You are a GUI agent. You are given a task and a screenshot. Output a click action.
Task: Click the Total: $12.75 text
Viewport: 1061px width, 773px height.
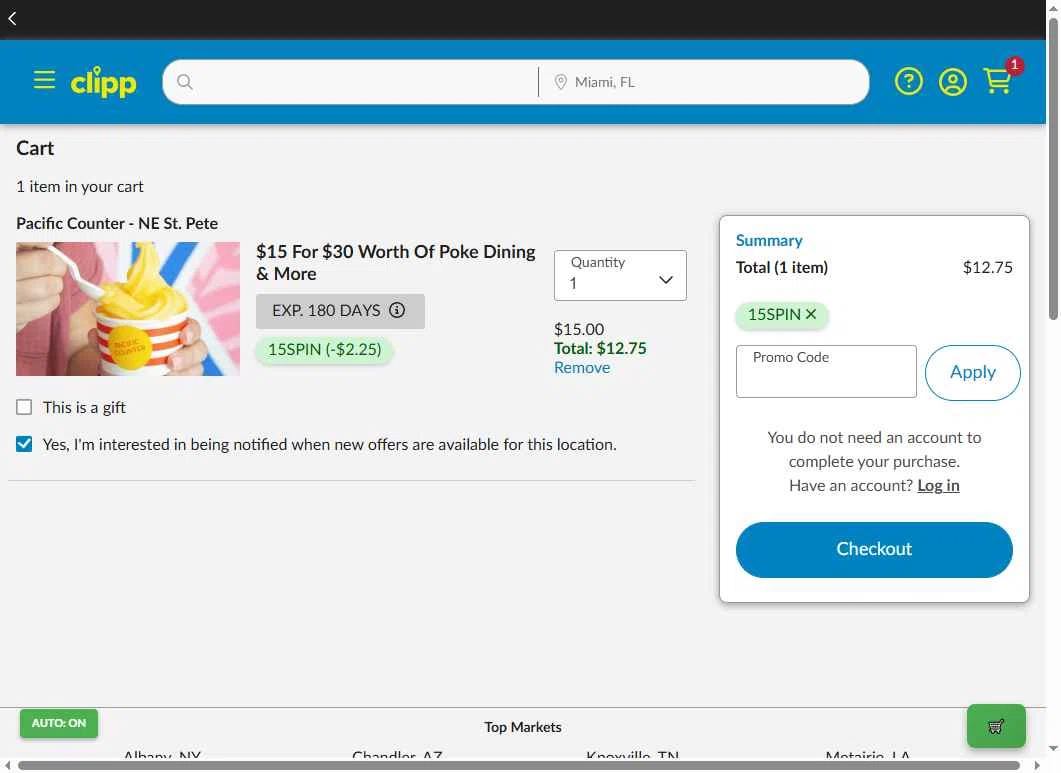[600, 349]
